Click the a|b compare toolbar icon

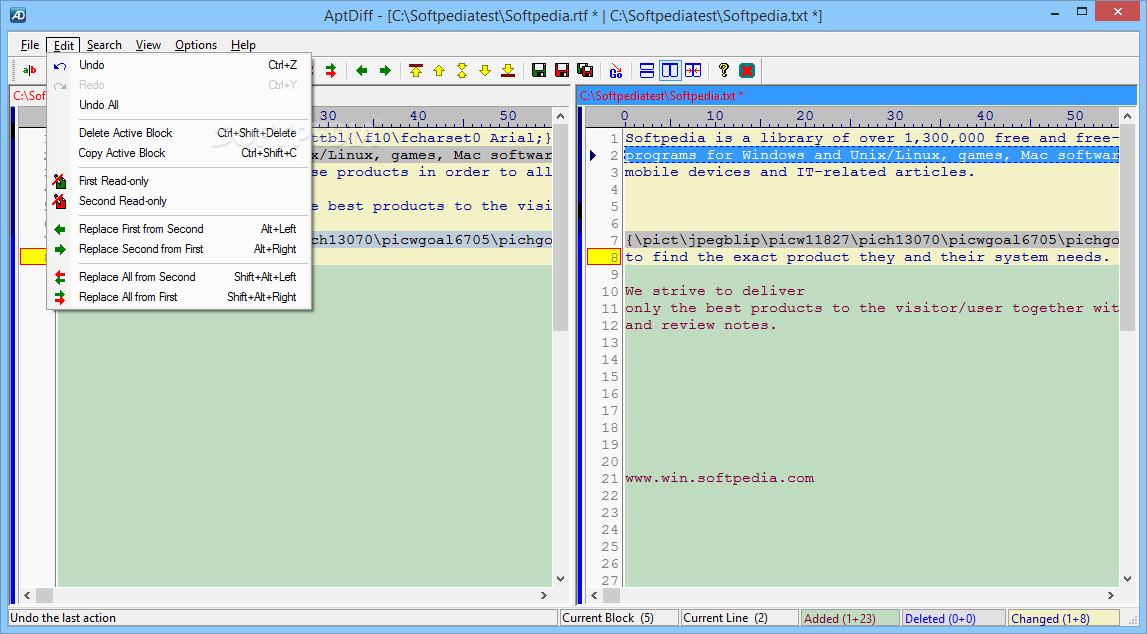29,70
